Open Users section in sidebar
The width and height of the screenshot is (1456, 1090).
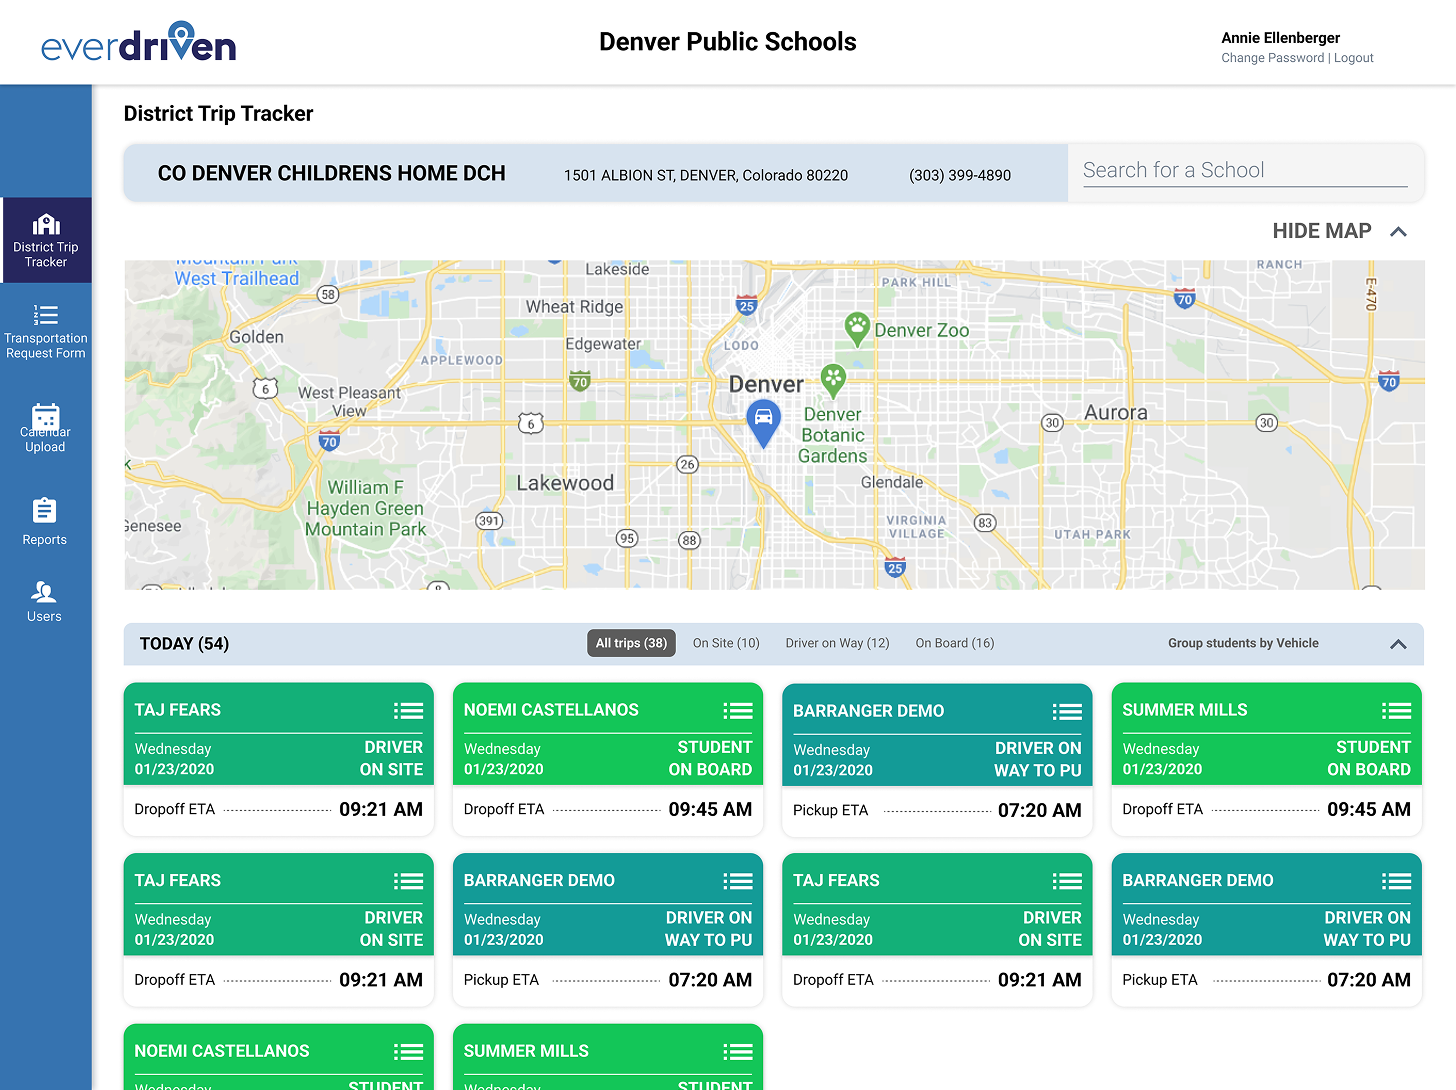point(45,602)
